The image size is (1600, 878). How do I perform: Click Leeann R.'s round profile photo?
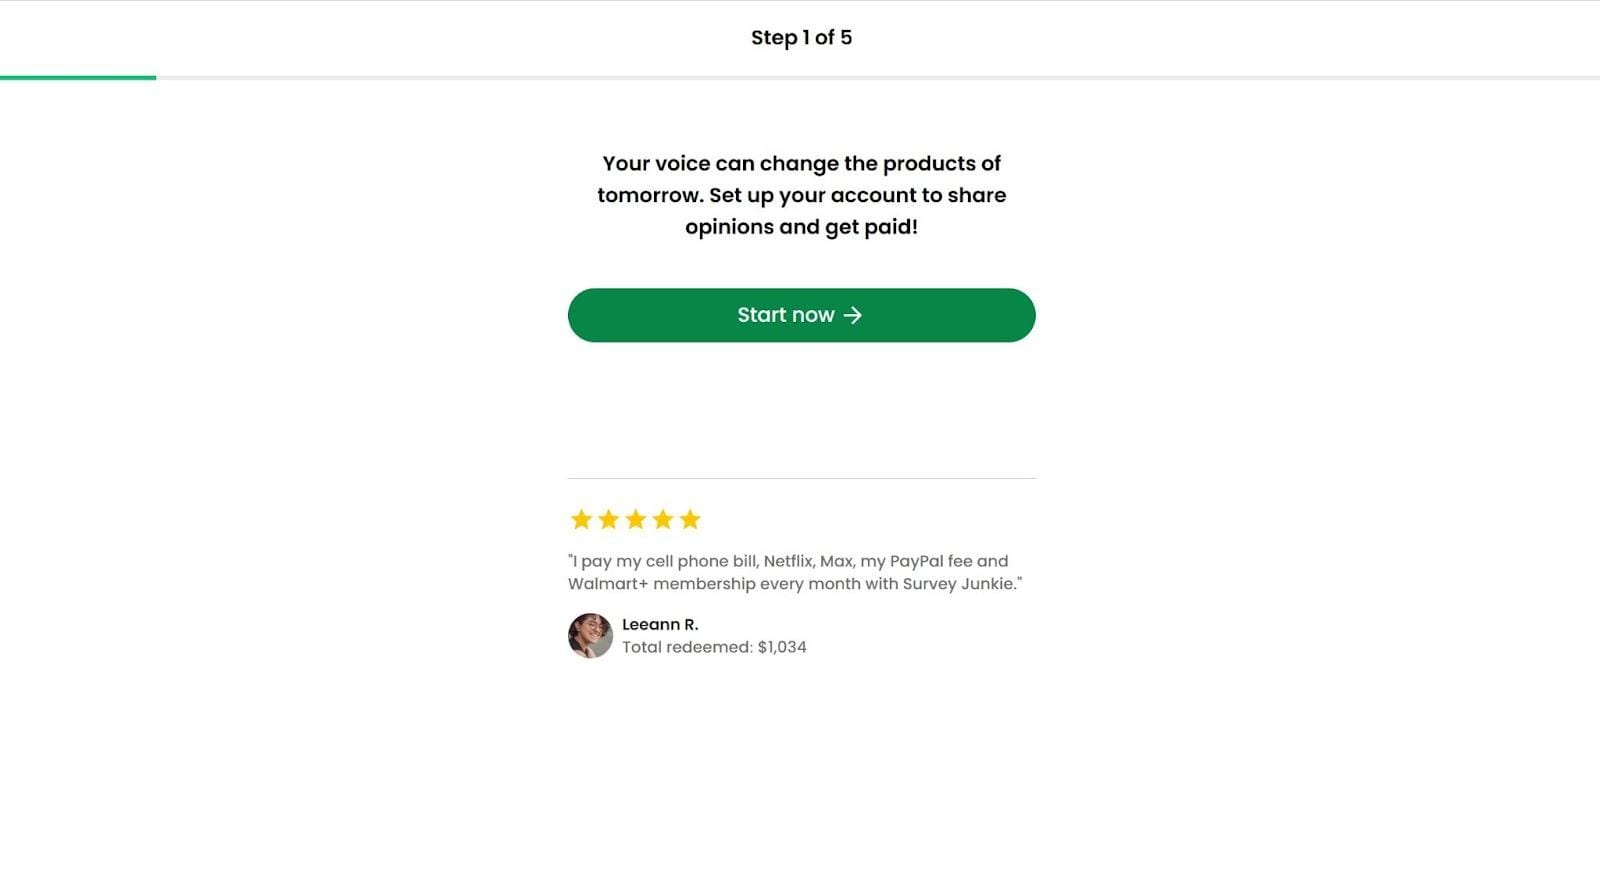590,636
